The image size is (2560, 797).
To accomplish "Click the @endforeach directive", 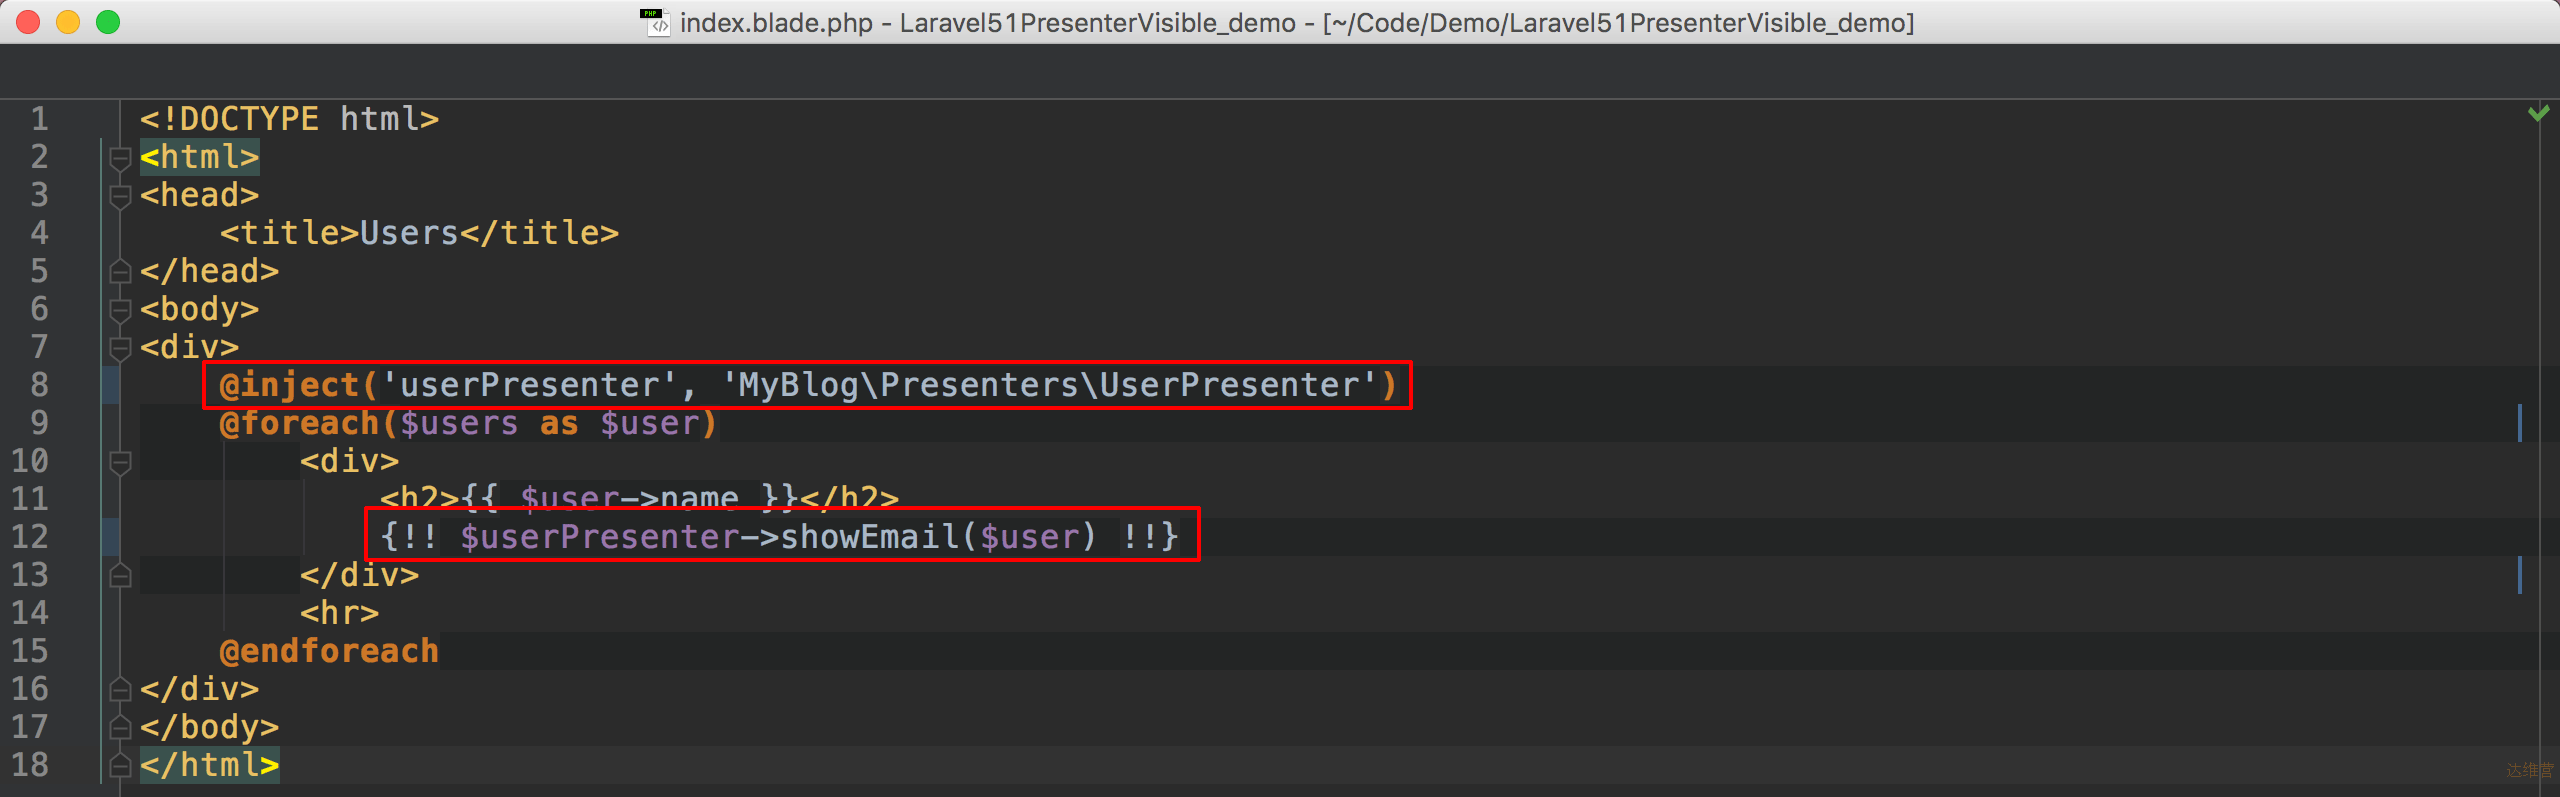I will [329, 651].
